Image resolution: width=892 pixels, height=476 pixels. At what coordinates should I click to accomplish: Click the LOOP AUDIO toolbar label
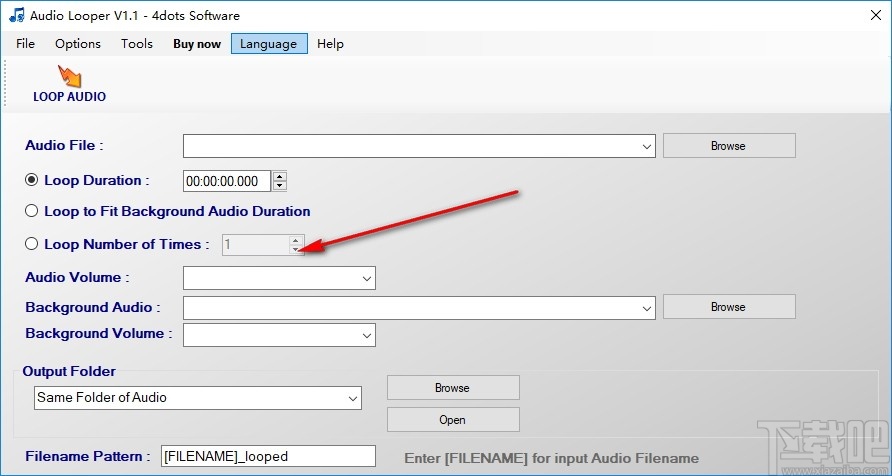[69, 97]
